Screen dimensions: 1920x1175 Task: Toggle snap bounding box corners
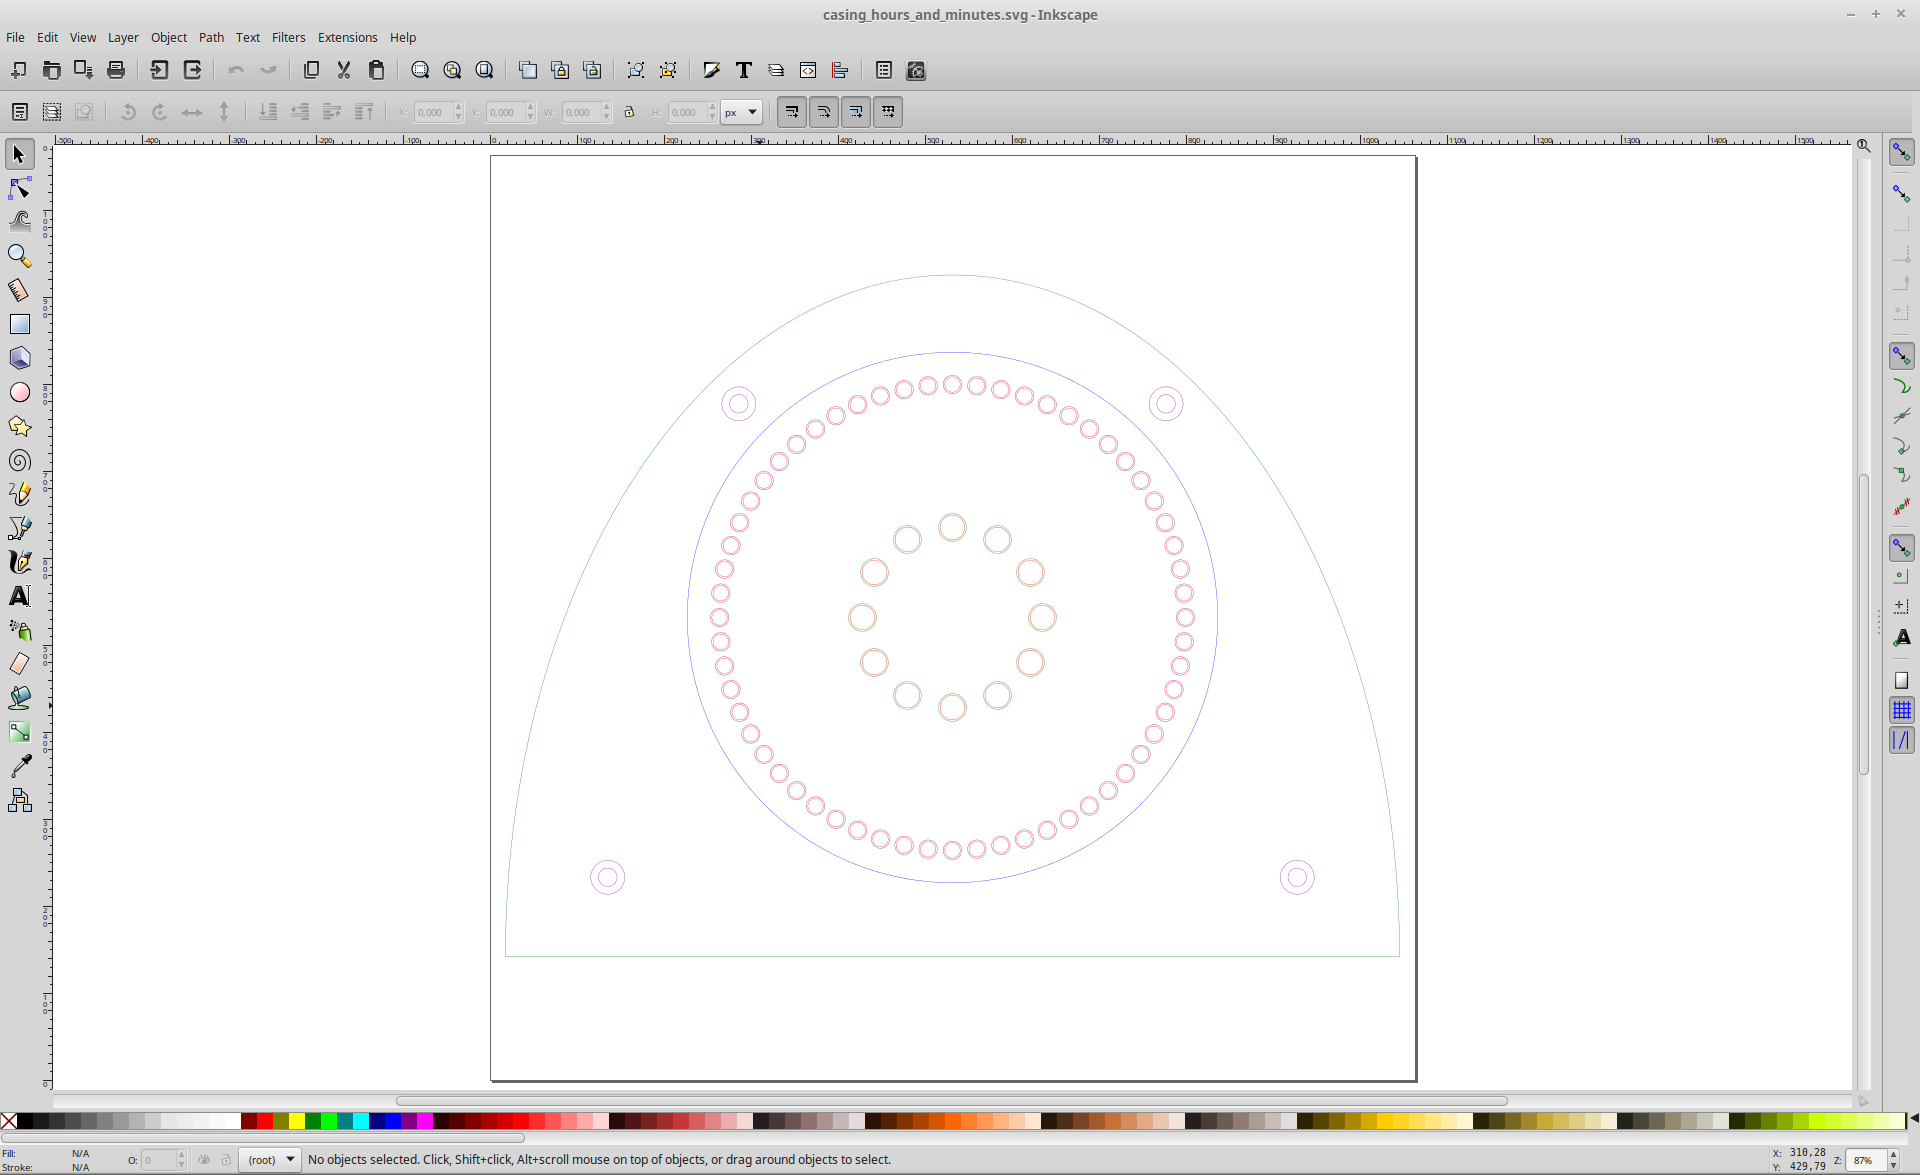pos(1903,224)
